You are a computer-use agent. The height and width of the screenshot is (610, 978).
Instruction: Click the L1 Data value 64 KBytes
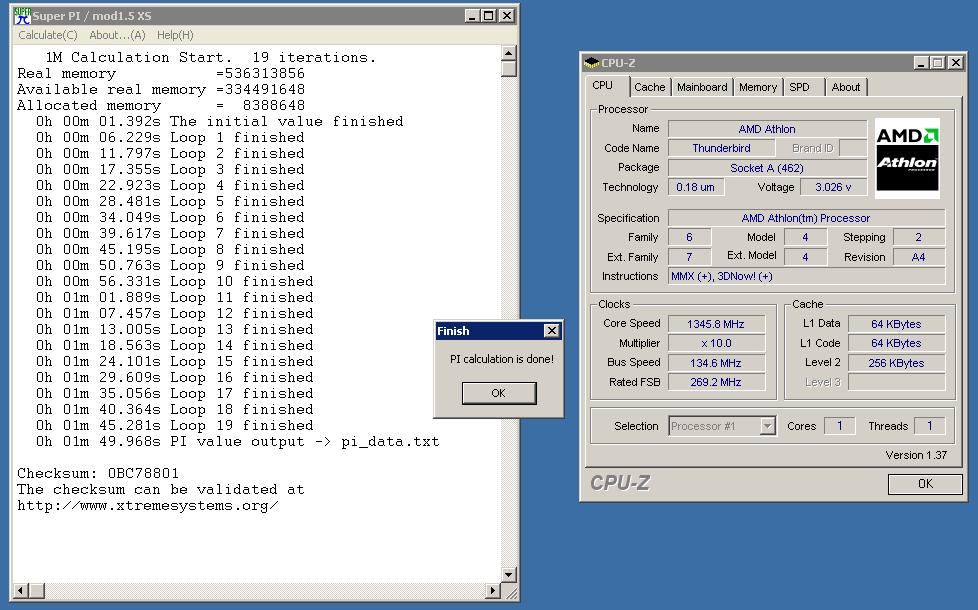tap(896, 324)
